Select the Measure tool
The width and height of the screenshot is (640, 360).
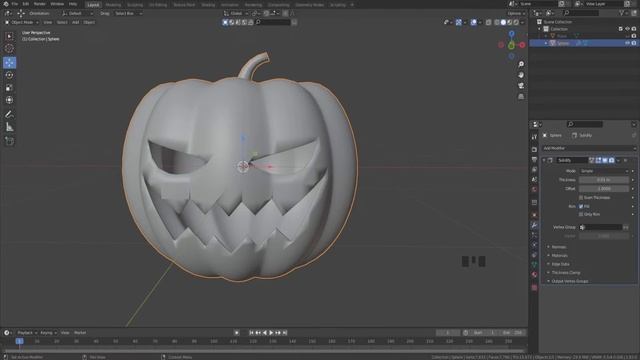pyautogui.click(x=9, y=127)
